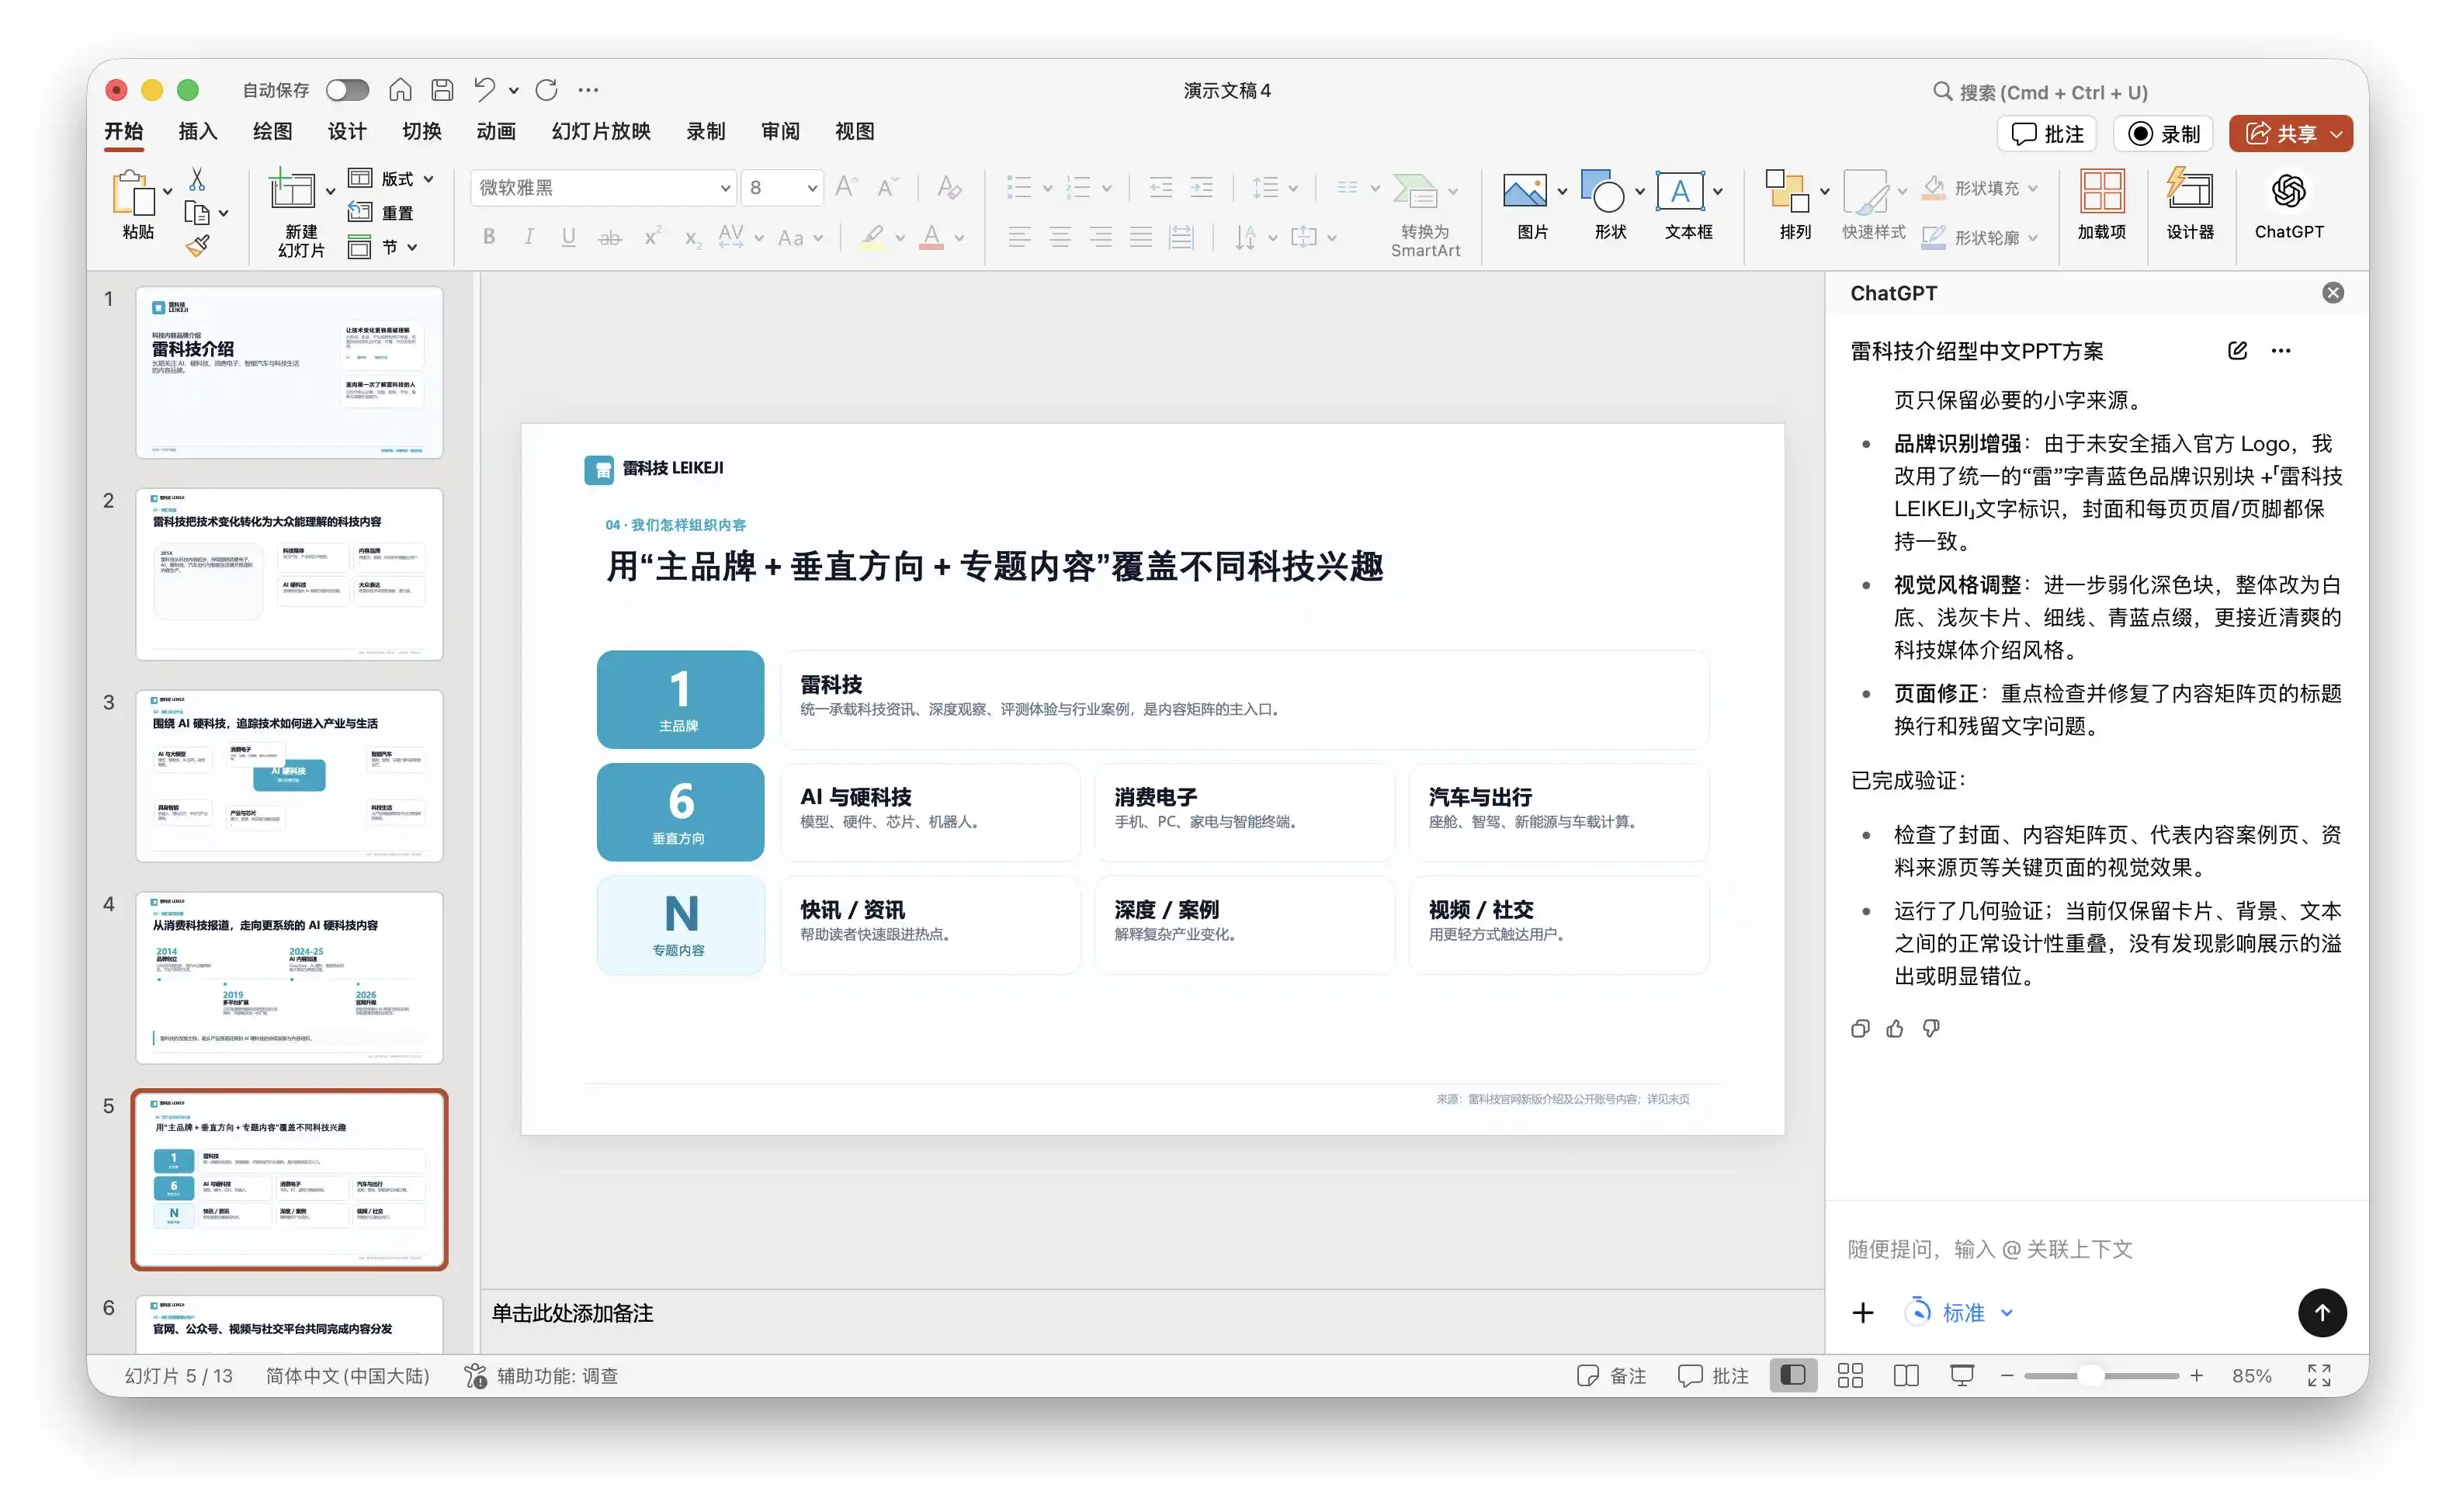This screenshot has height=1512, width=2456.
Task: Select the Cut scissors icon
Action: pos(197,179)
